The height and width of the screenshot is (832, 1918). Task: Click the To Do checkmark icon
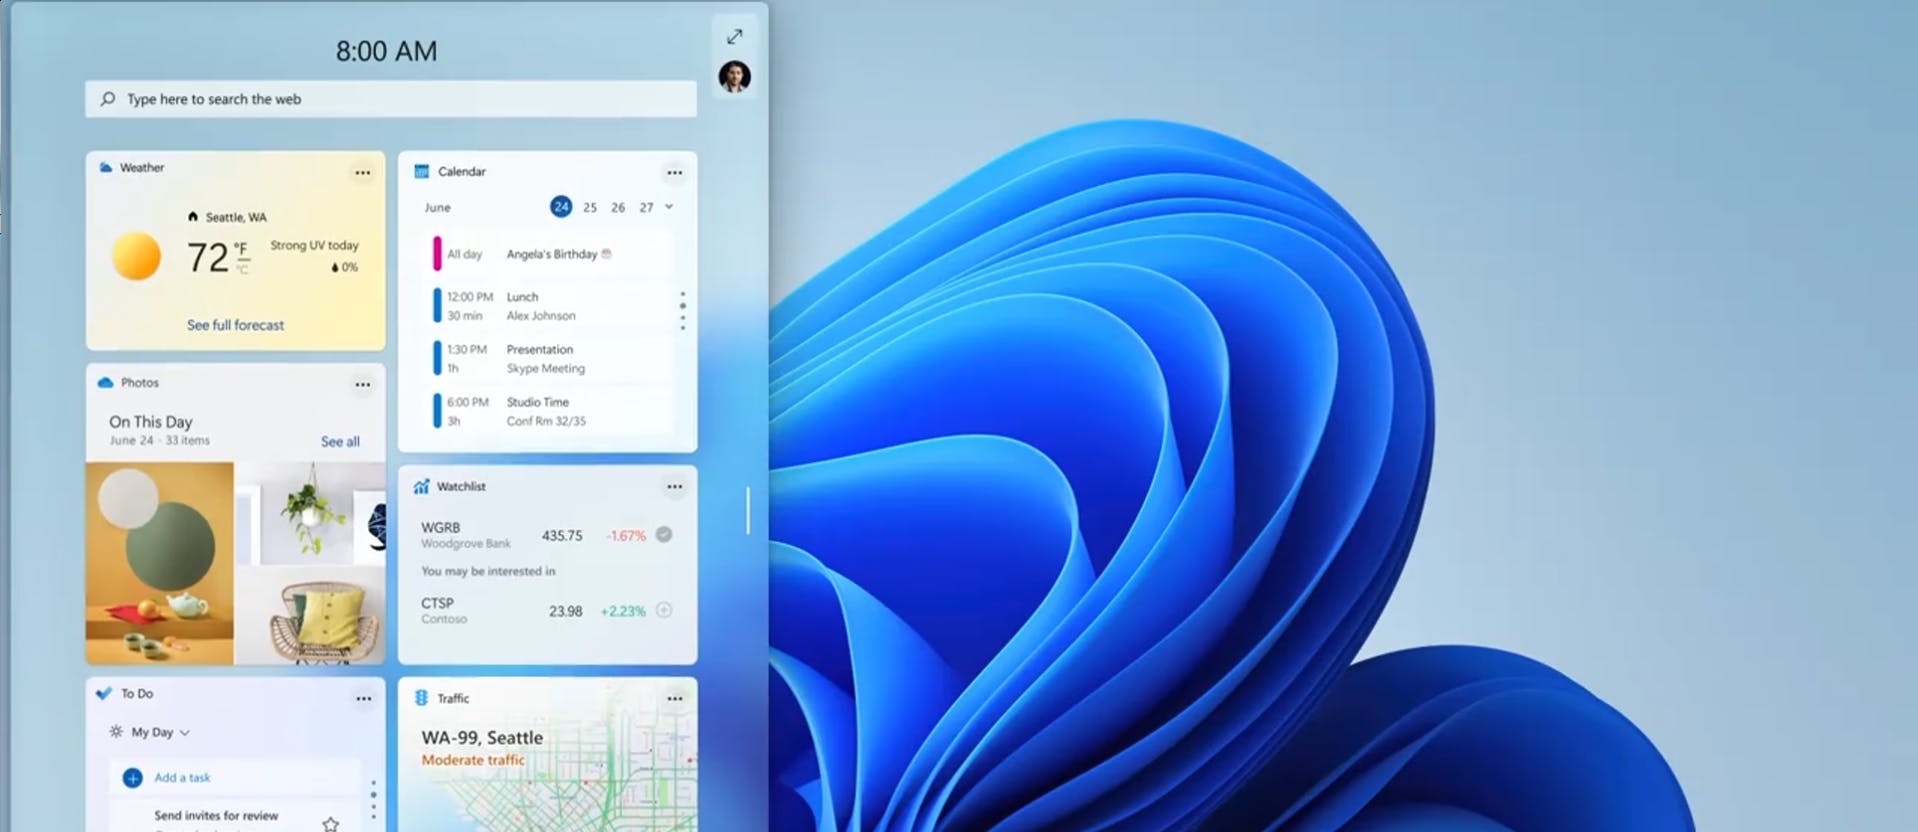tap(104, 693)
